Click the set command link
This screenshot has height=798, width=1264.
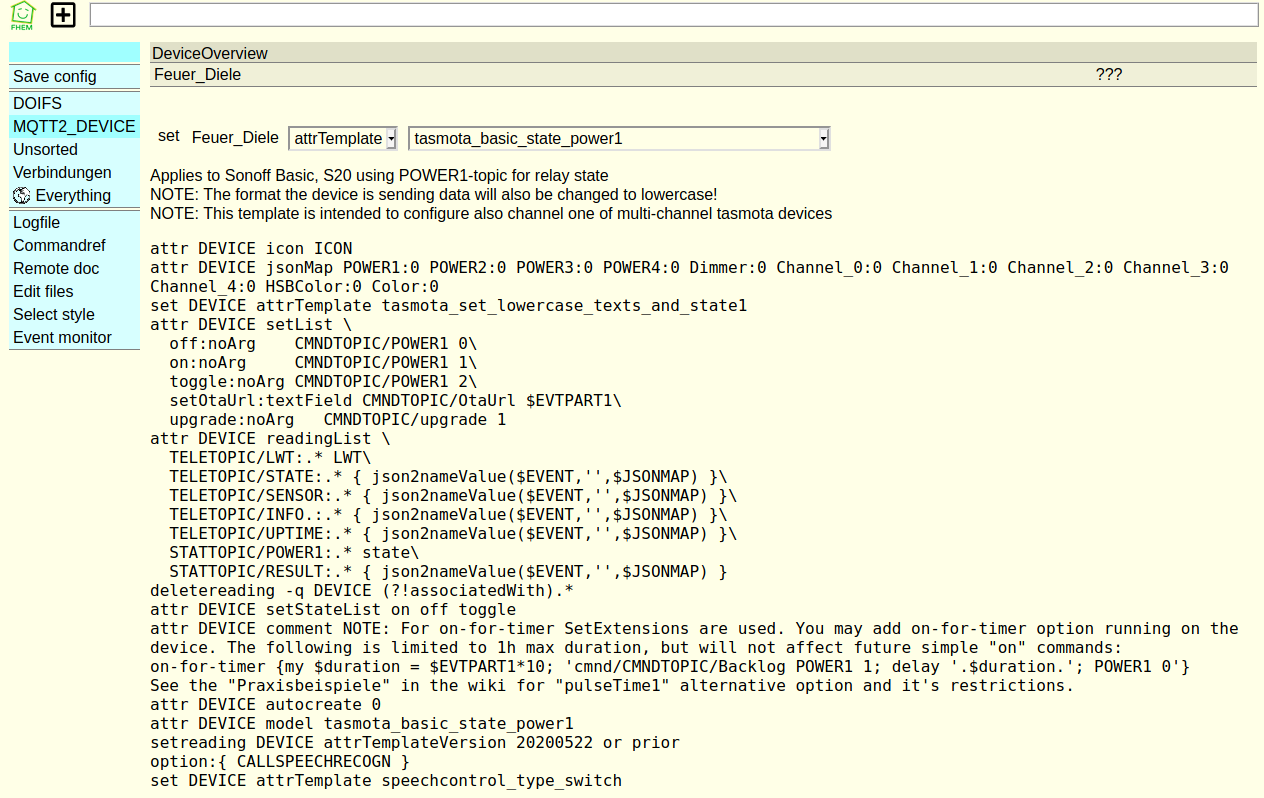coord(168,137)
